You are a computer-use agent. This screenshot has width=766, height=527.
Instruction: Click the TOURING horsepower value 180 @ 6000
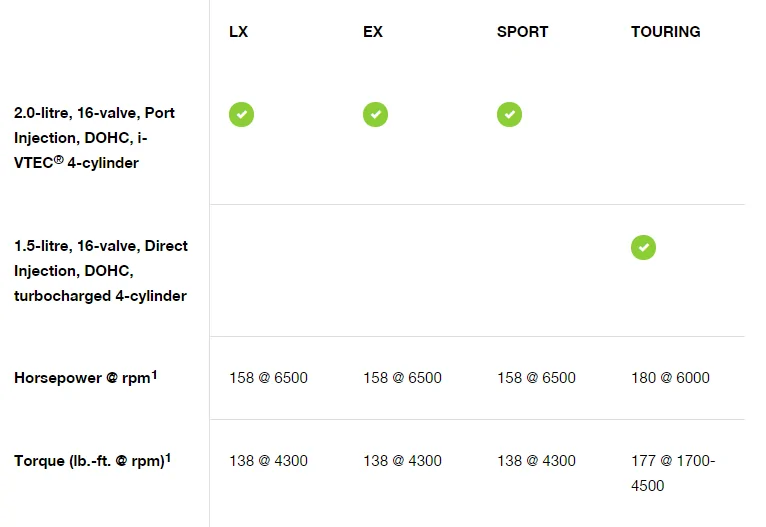(670, 378)
